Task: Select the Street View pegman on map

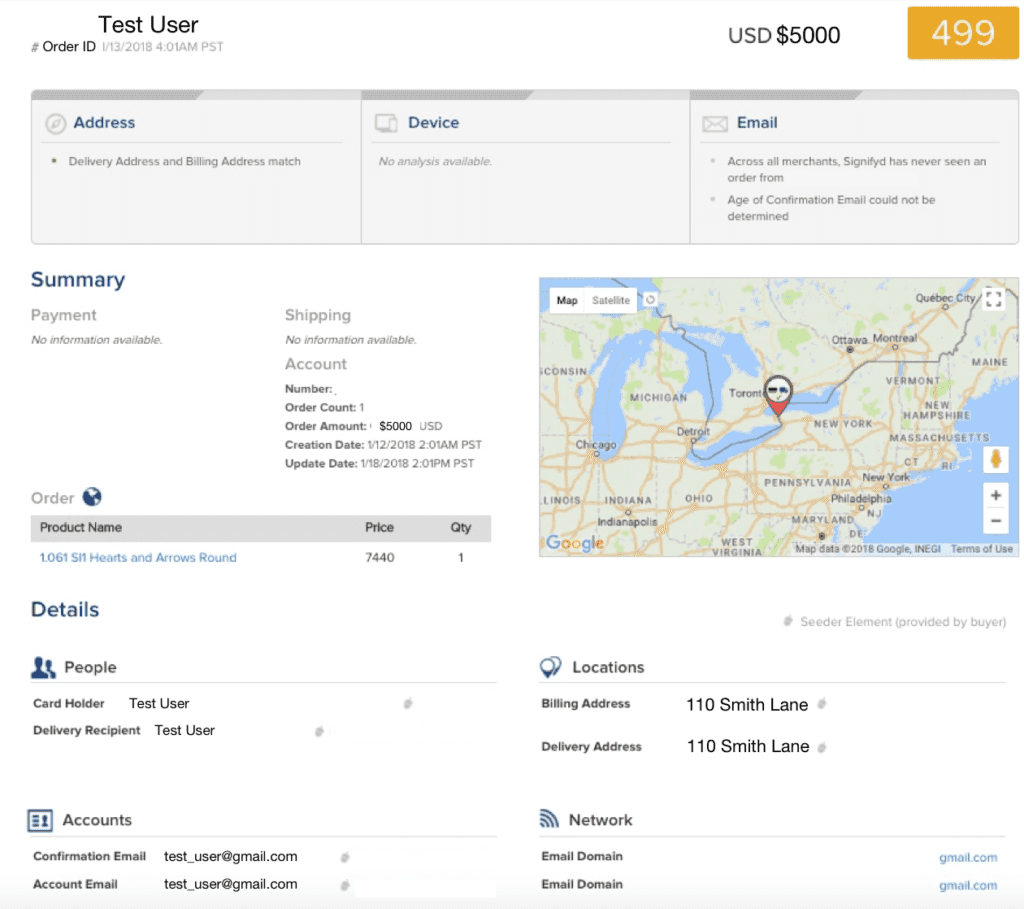Action: click(x=996, y=459)
